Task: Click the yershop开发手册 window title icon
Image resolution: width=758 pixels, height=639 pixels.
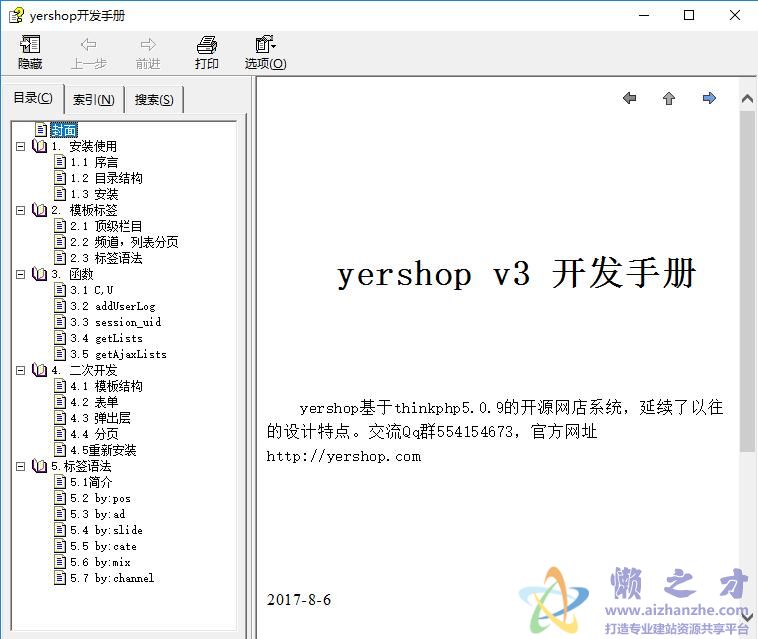Action: coord(16,15)
